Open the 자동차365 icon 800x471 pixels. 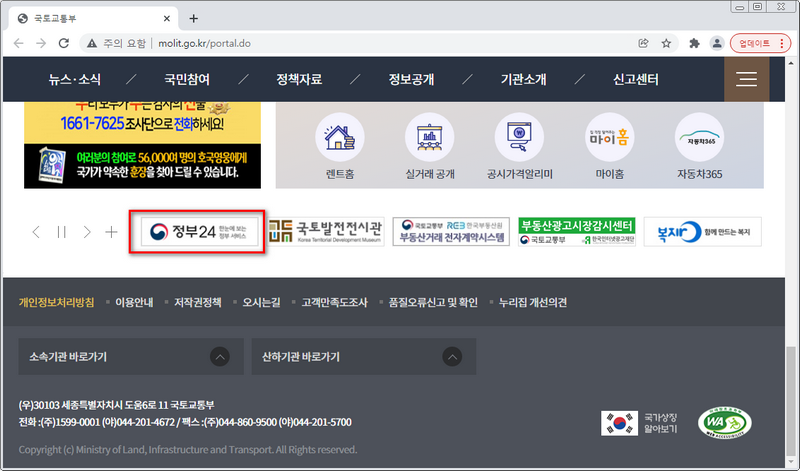[699, 137]
